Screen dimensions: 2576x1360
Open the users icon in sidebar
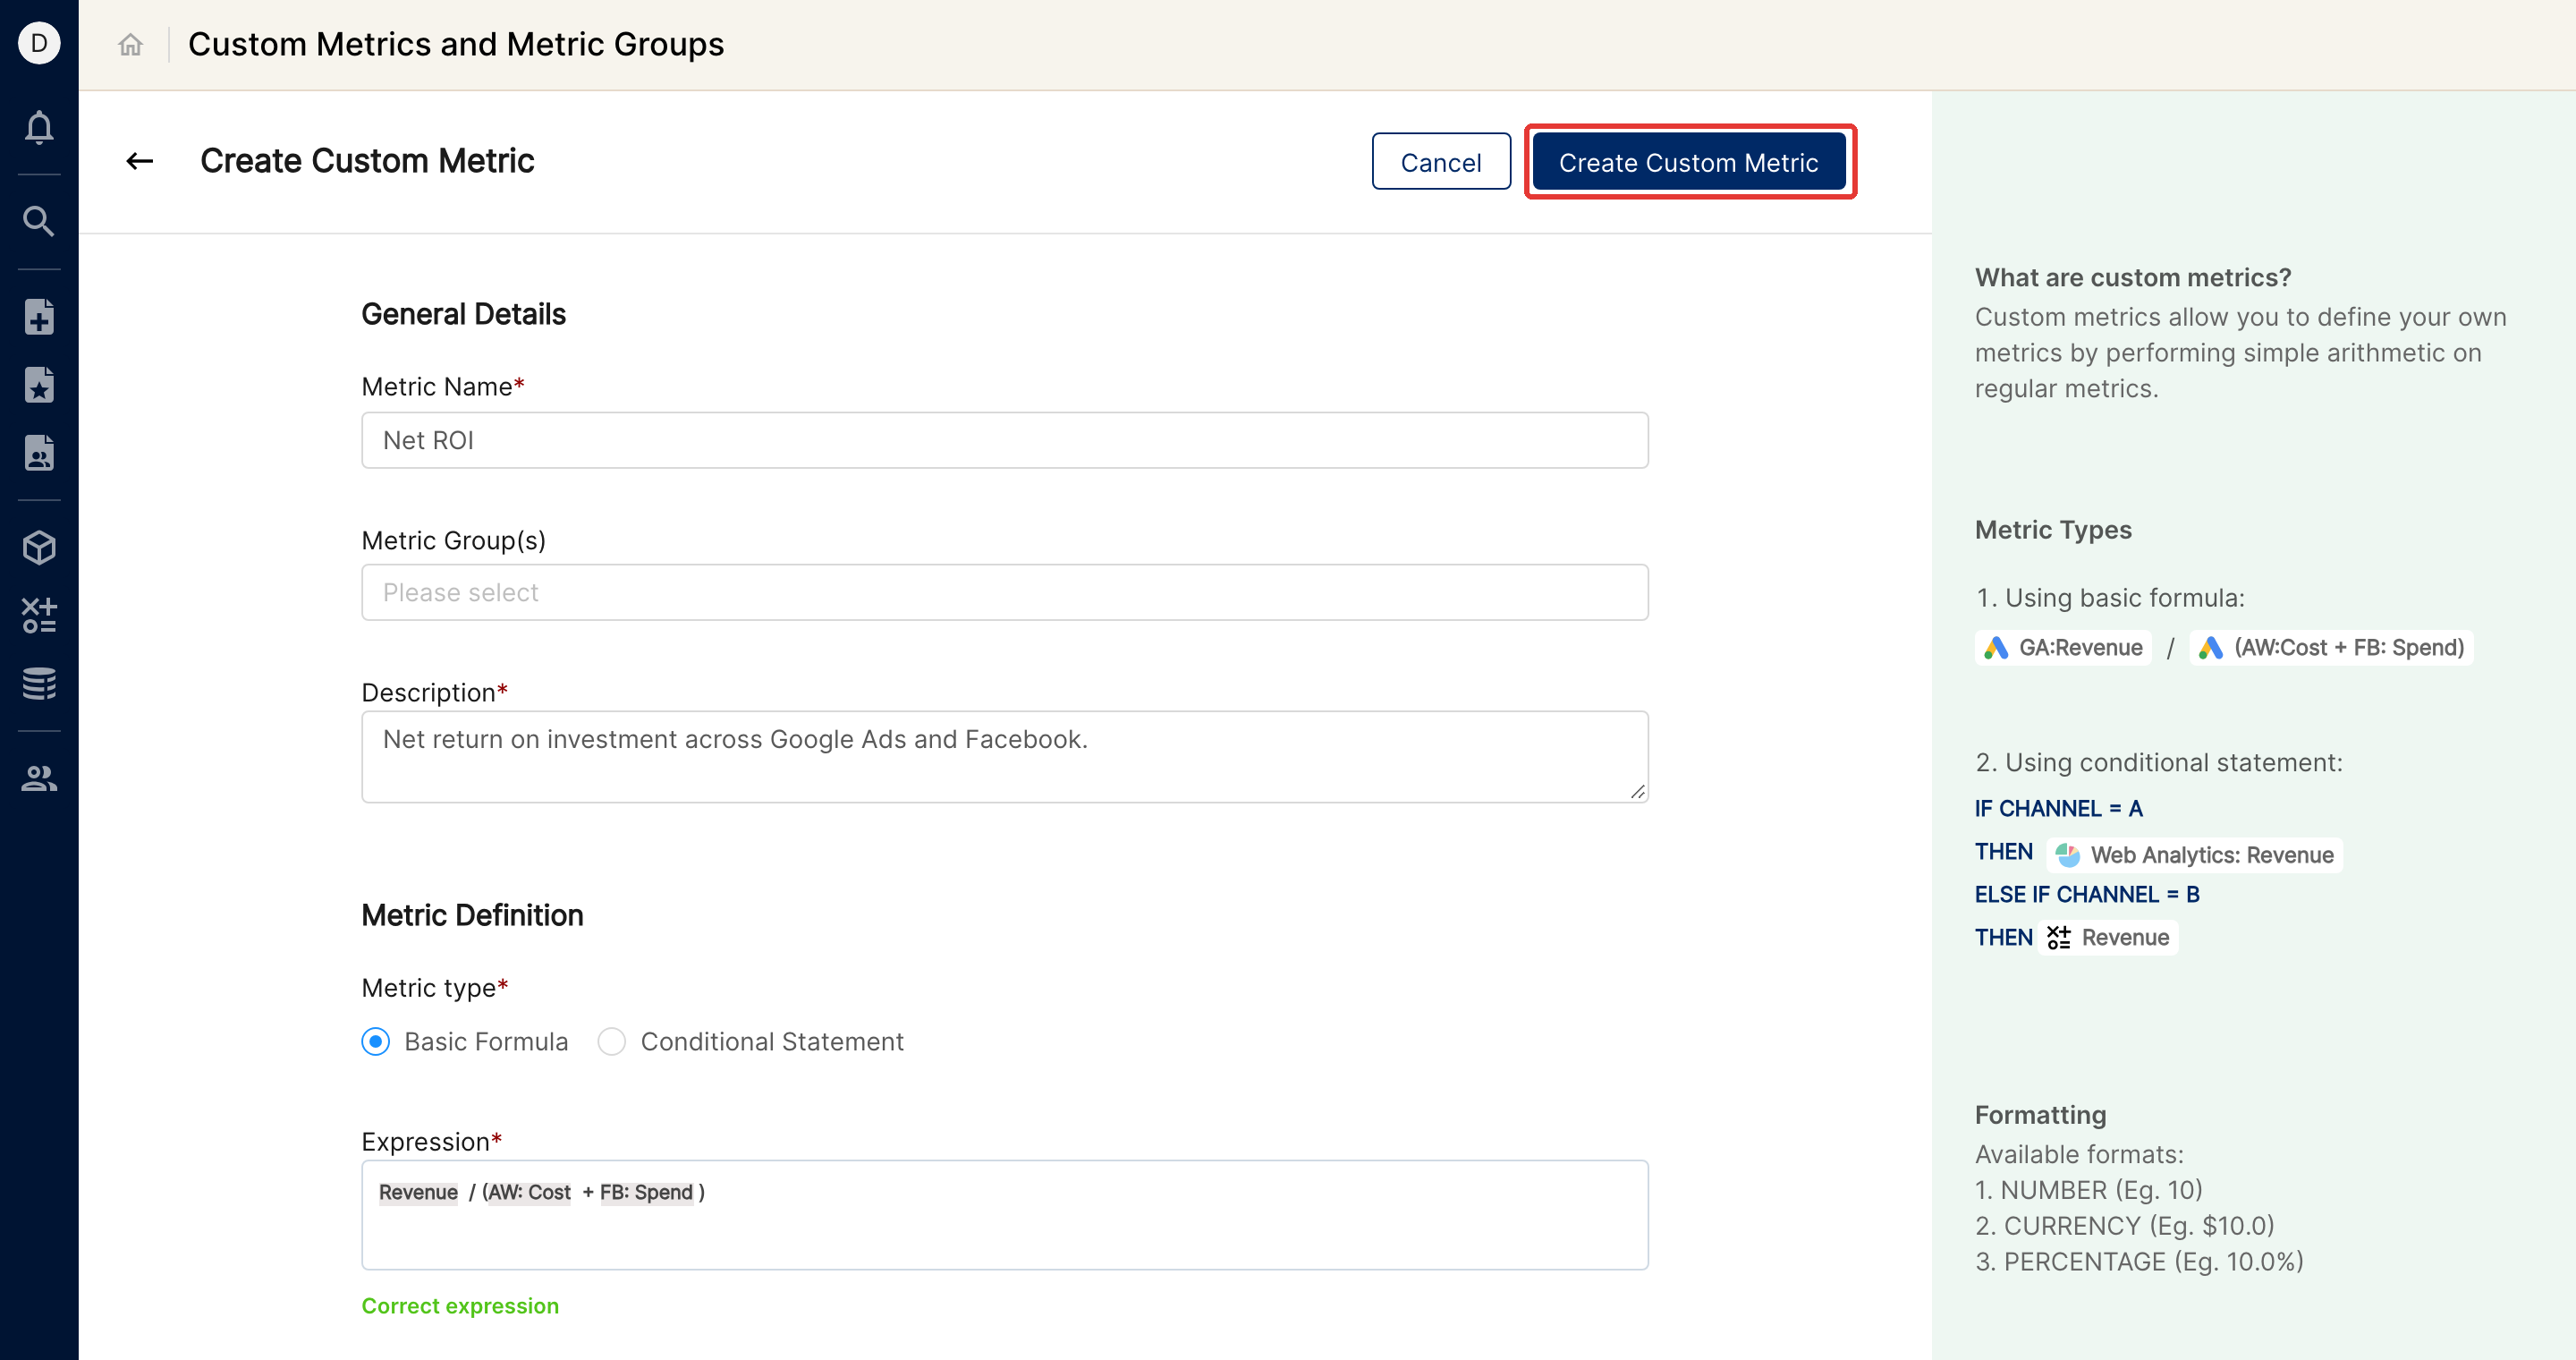(x=39, y=778)
